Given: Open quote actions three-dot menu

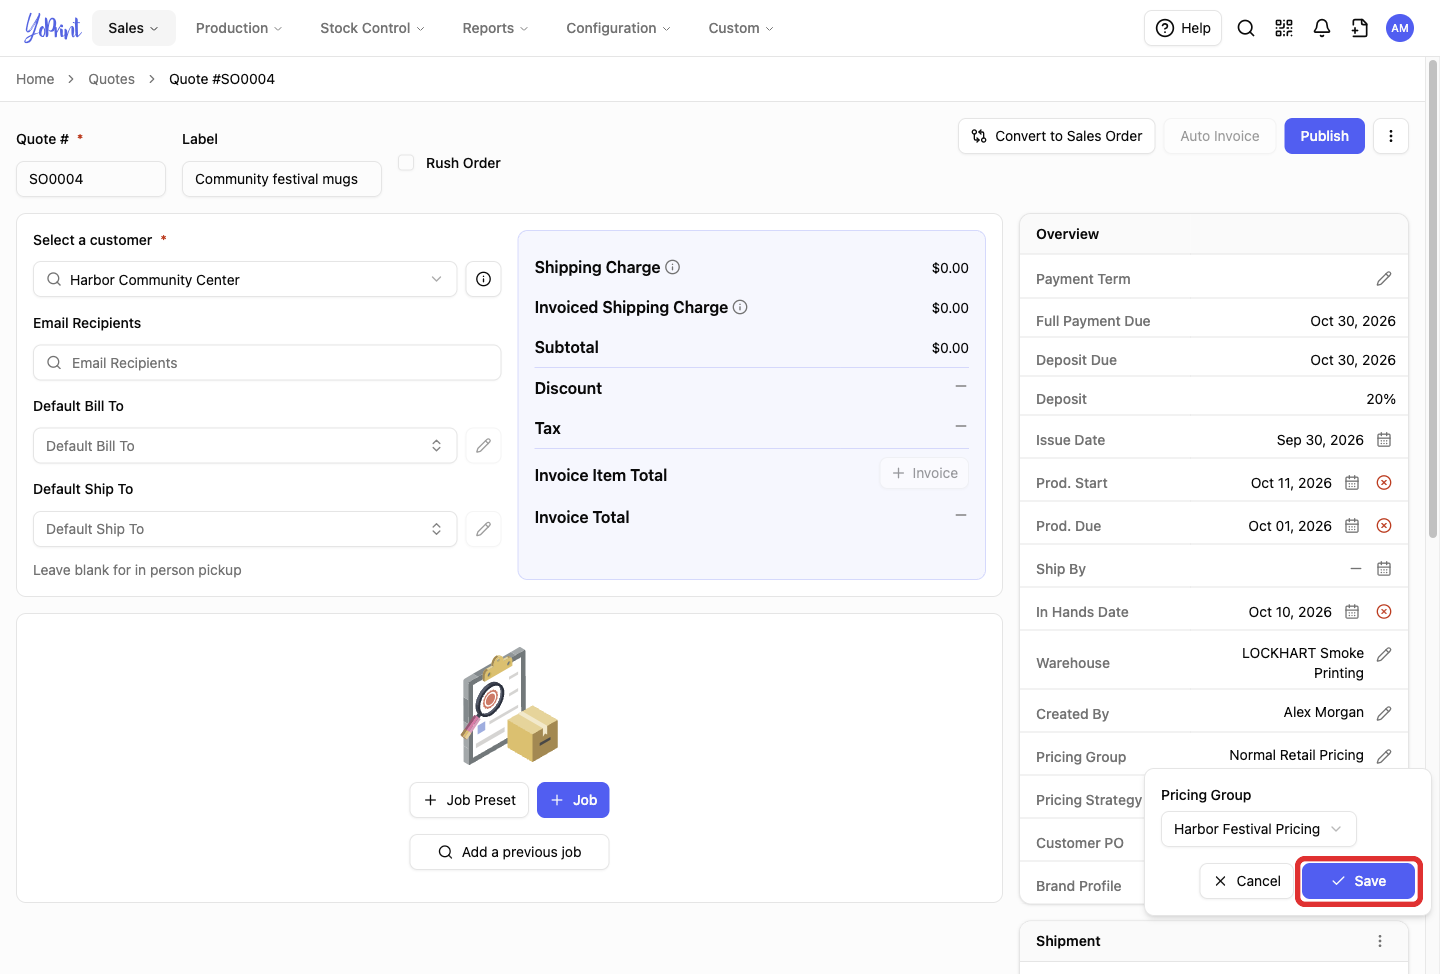Looking at the screenshot, I should (1391, 136).
